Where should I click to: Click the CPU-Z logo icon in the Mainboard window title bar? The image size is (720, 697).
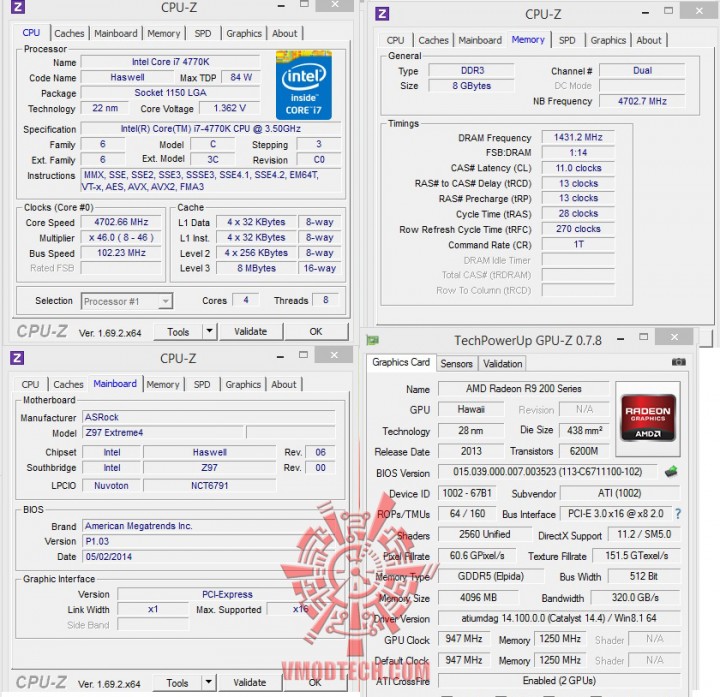click(x=17, y=358)
